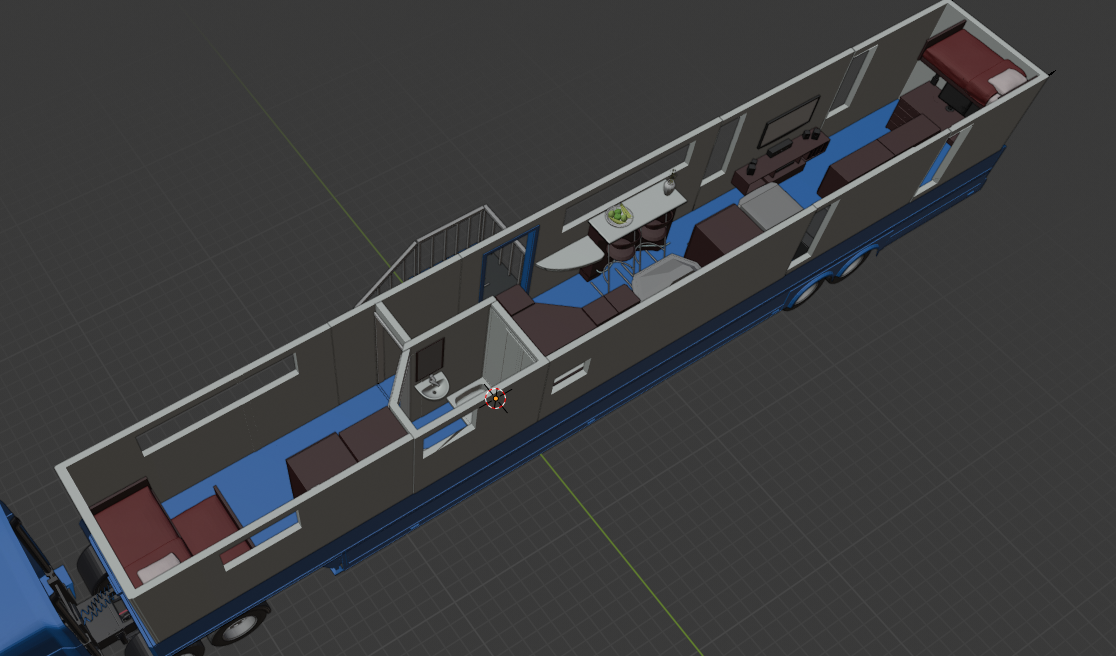Select the bowl of green fruit
The image size is (1116, 656).
(618, 216)
